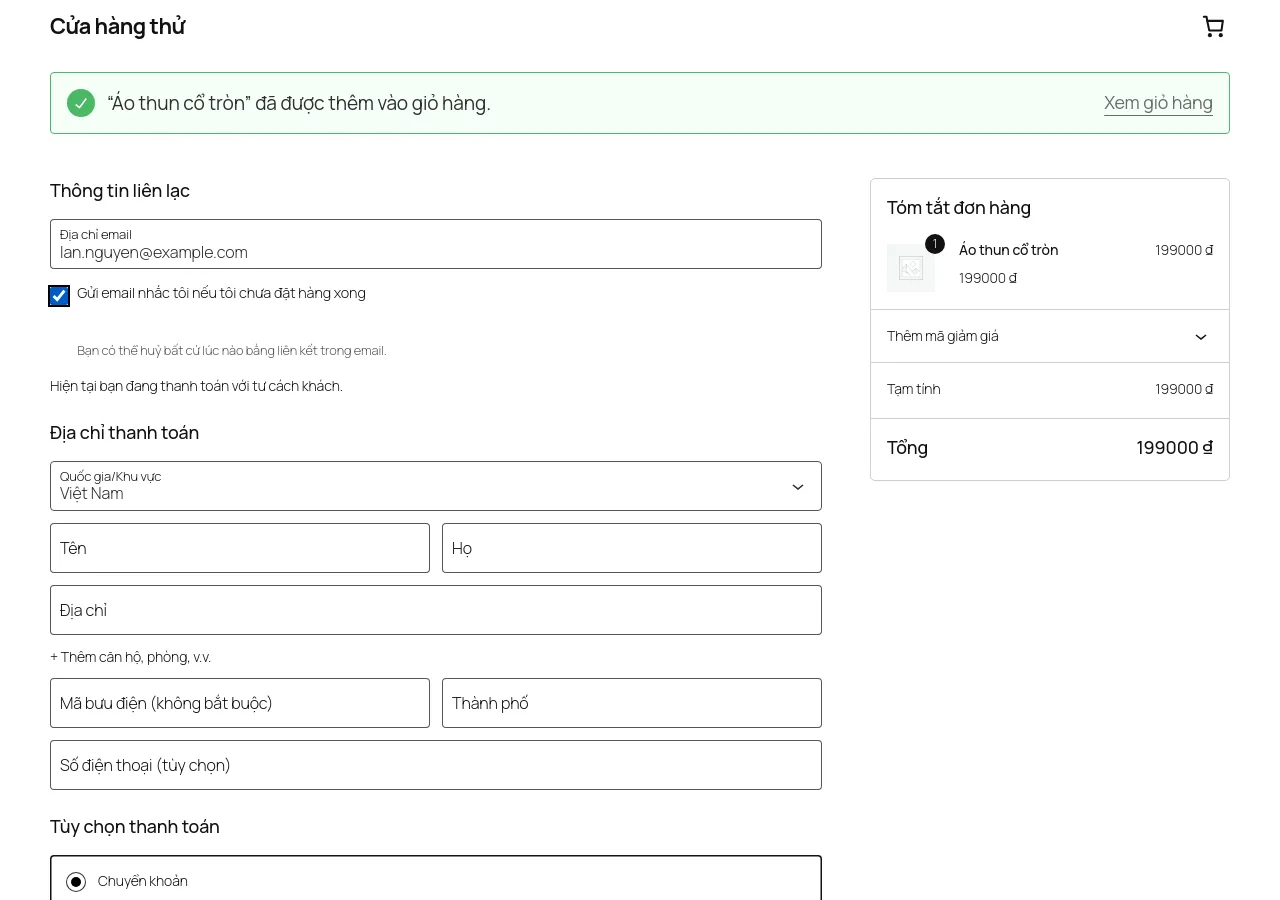Click the Thông tin liên lạc heading
The image size is (1280, 900).
coord(120,191)
